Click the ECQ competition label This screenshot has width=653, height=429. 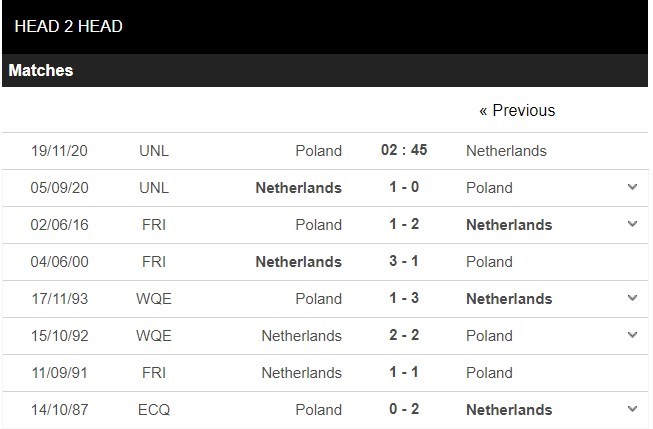coord(154,410)
